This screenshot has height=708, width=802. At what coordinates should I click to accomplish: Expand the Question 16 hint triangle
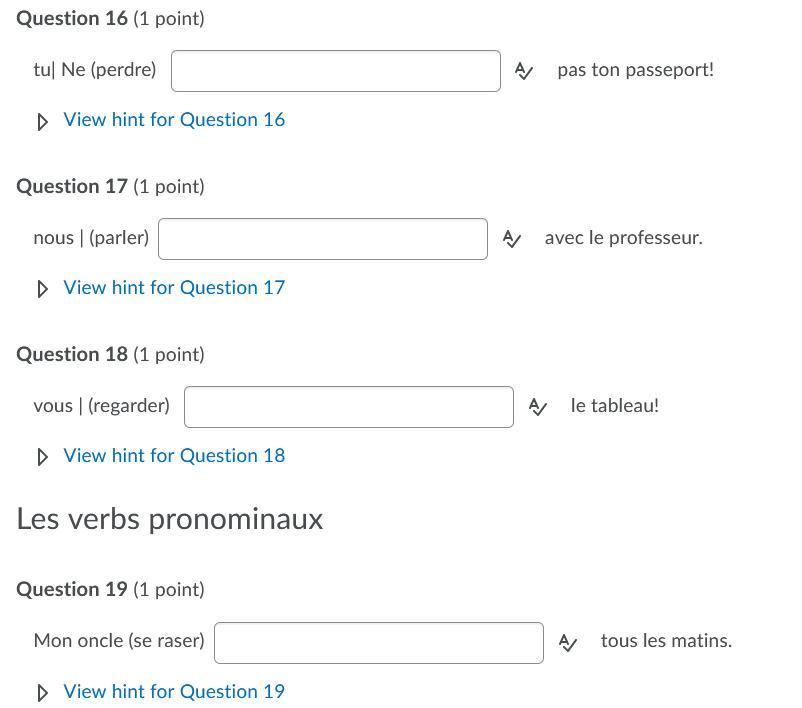click(x=42, y=121)
